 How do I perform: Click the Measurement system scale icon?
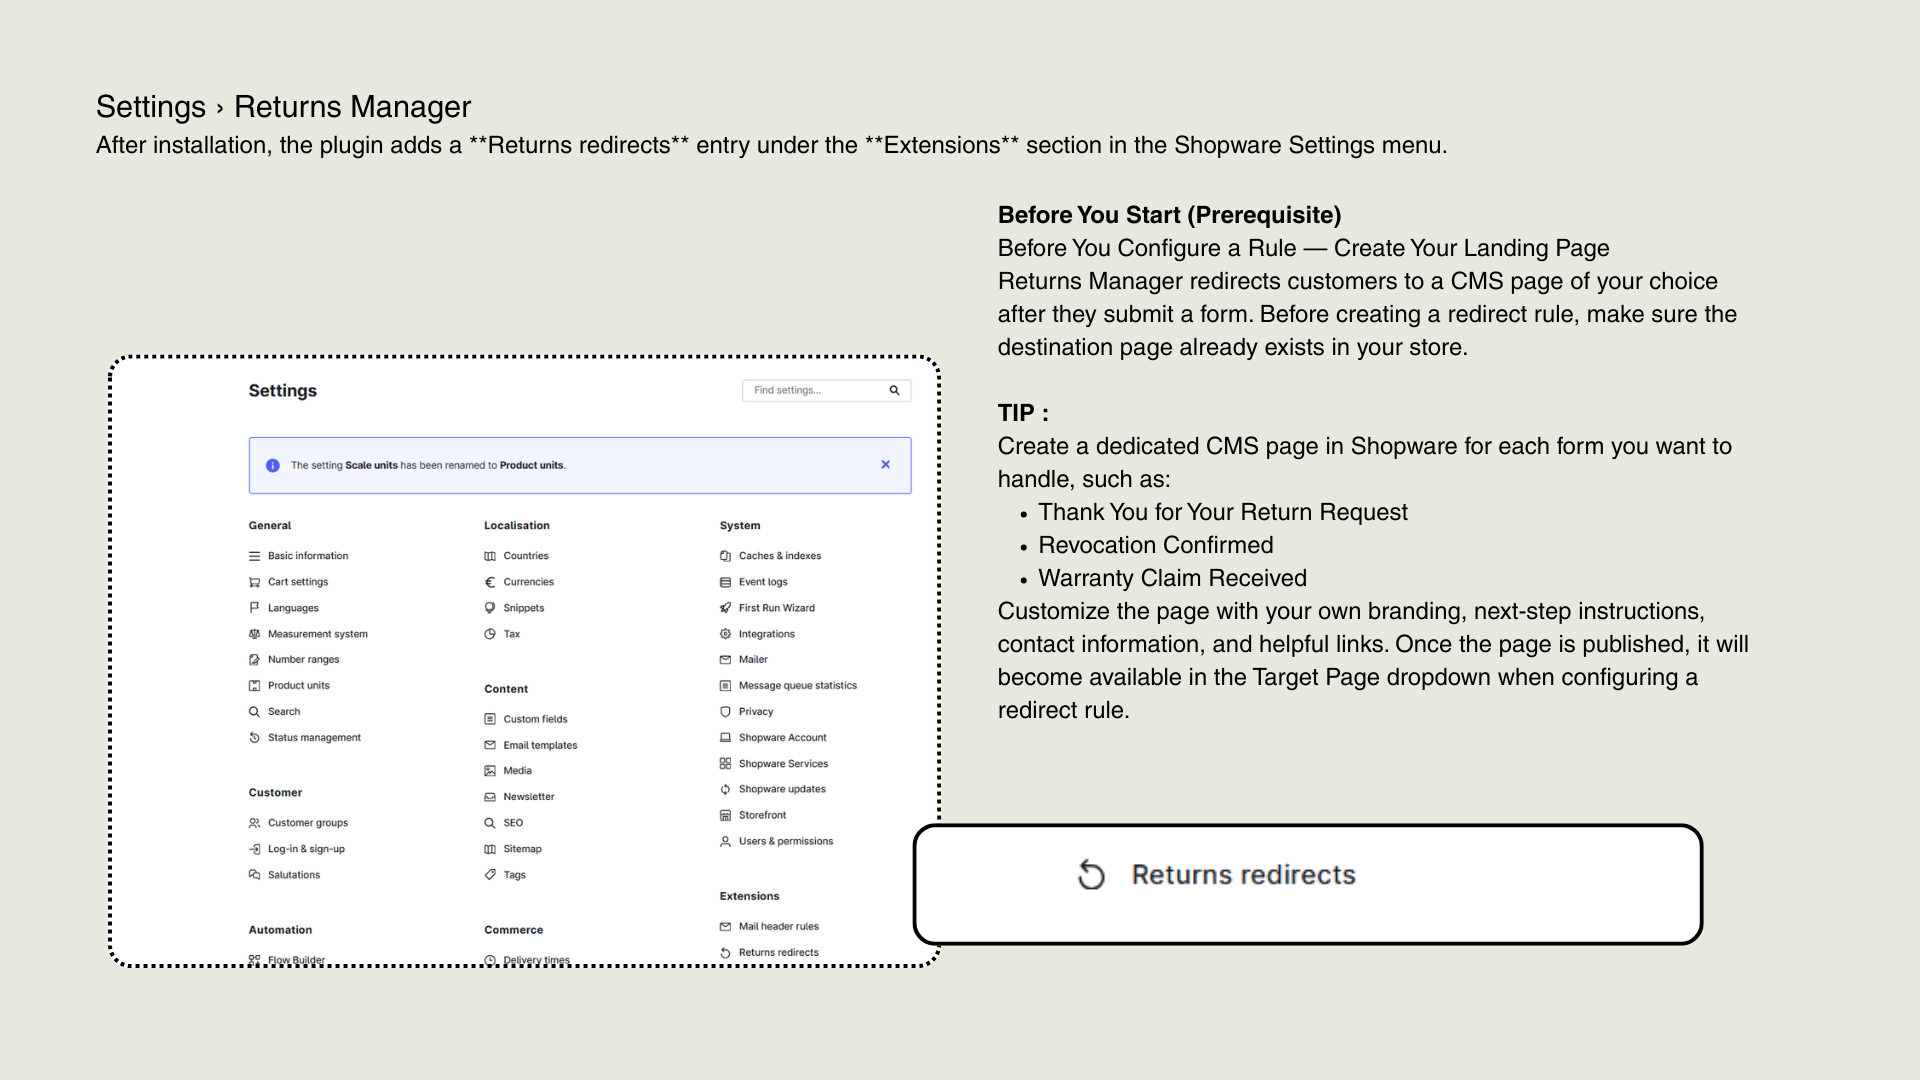[x=254, y=634]
